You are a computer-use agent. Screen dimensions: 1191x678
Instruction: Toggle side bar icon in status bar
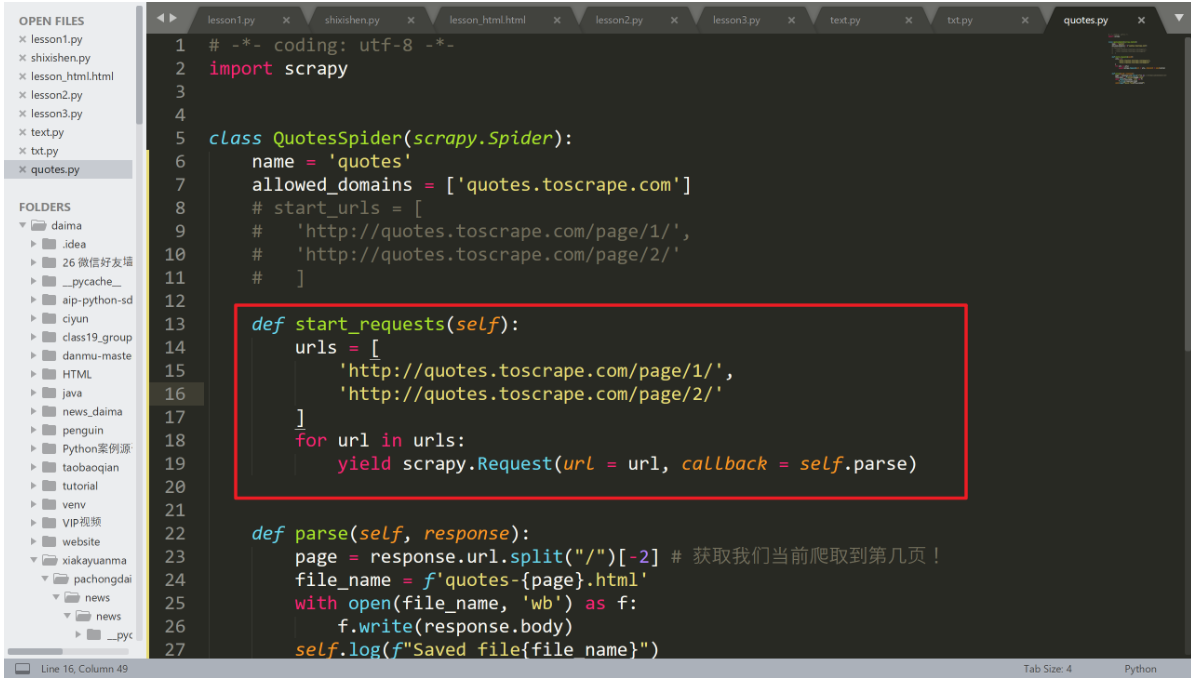(23, 669)
